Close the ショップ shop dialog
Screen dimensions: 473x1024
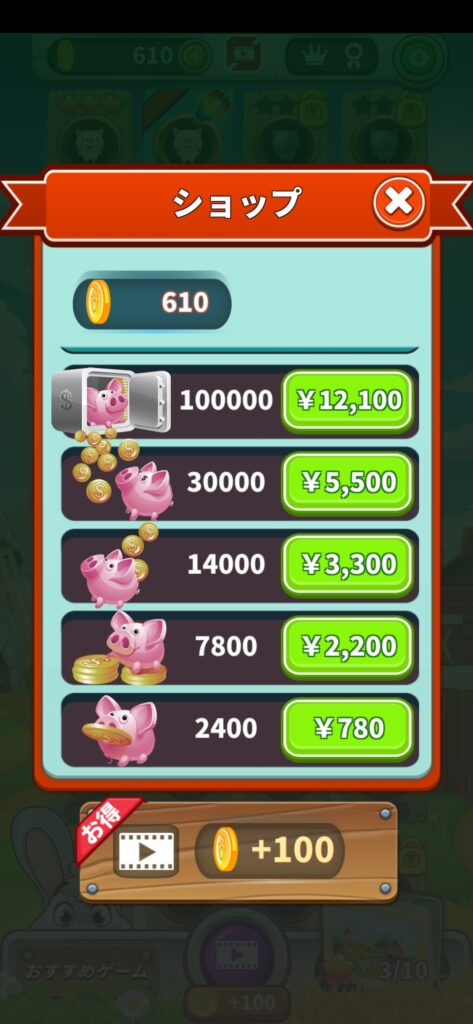(x=399, y=203)
